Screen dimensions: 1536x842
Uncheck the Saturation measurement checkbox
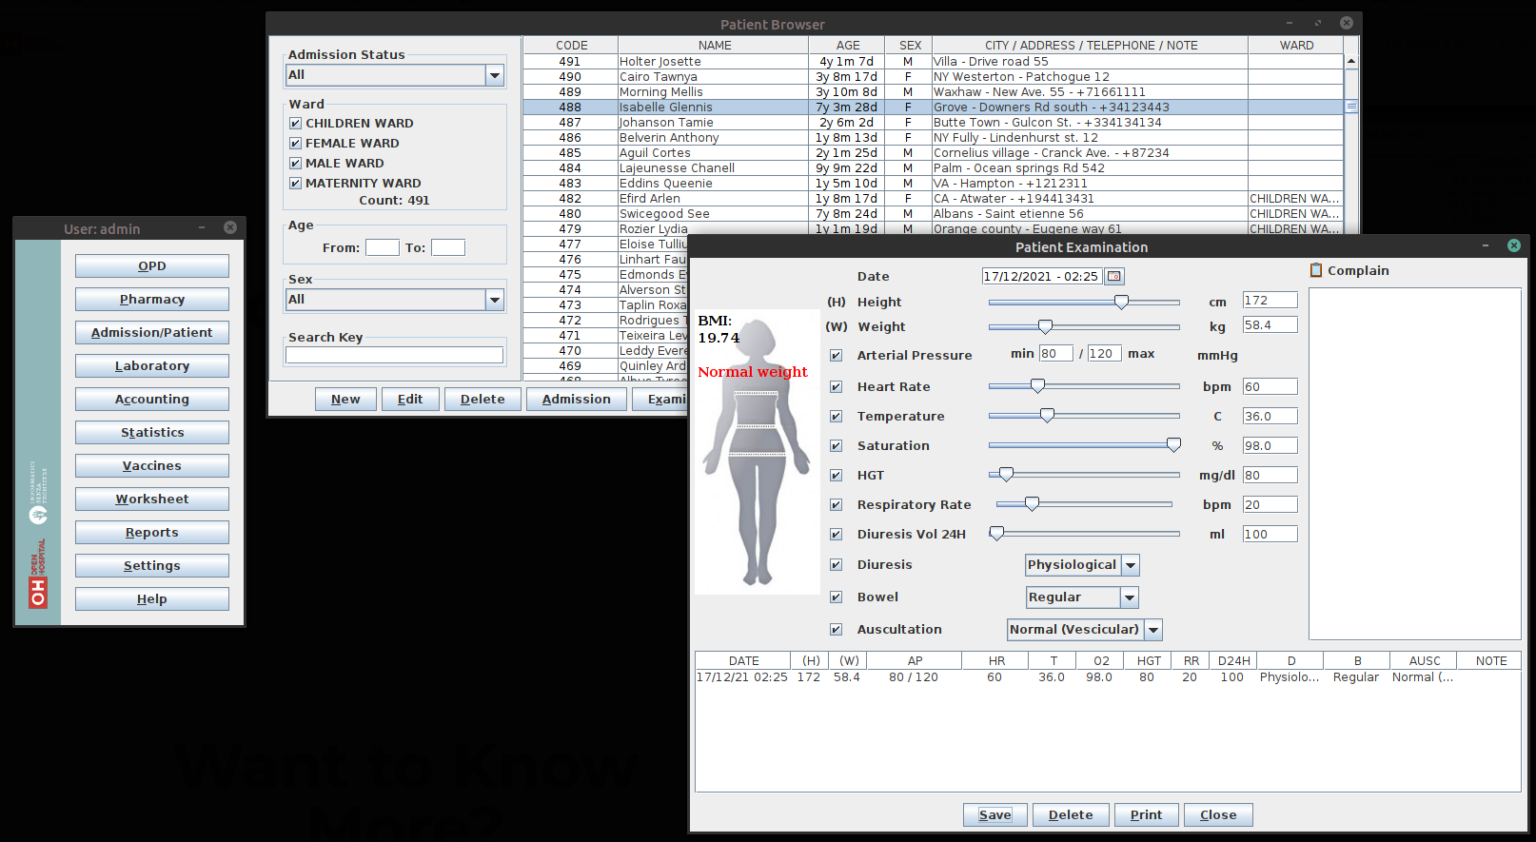(x=835, y=445)
